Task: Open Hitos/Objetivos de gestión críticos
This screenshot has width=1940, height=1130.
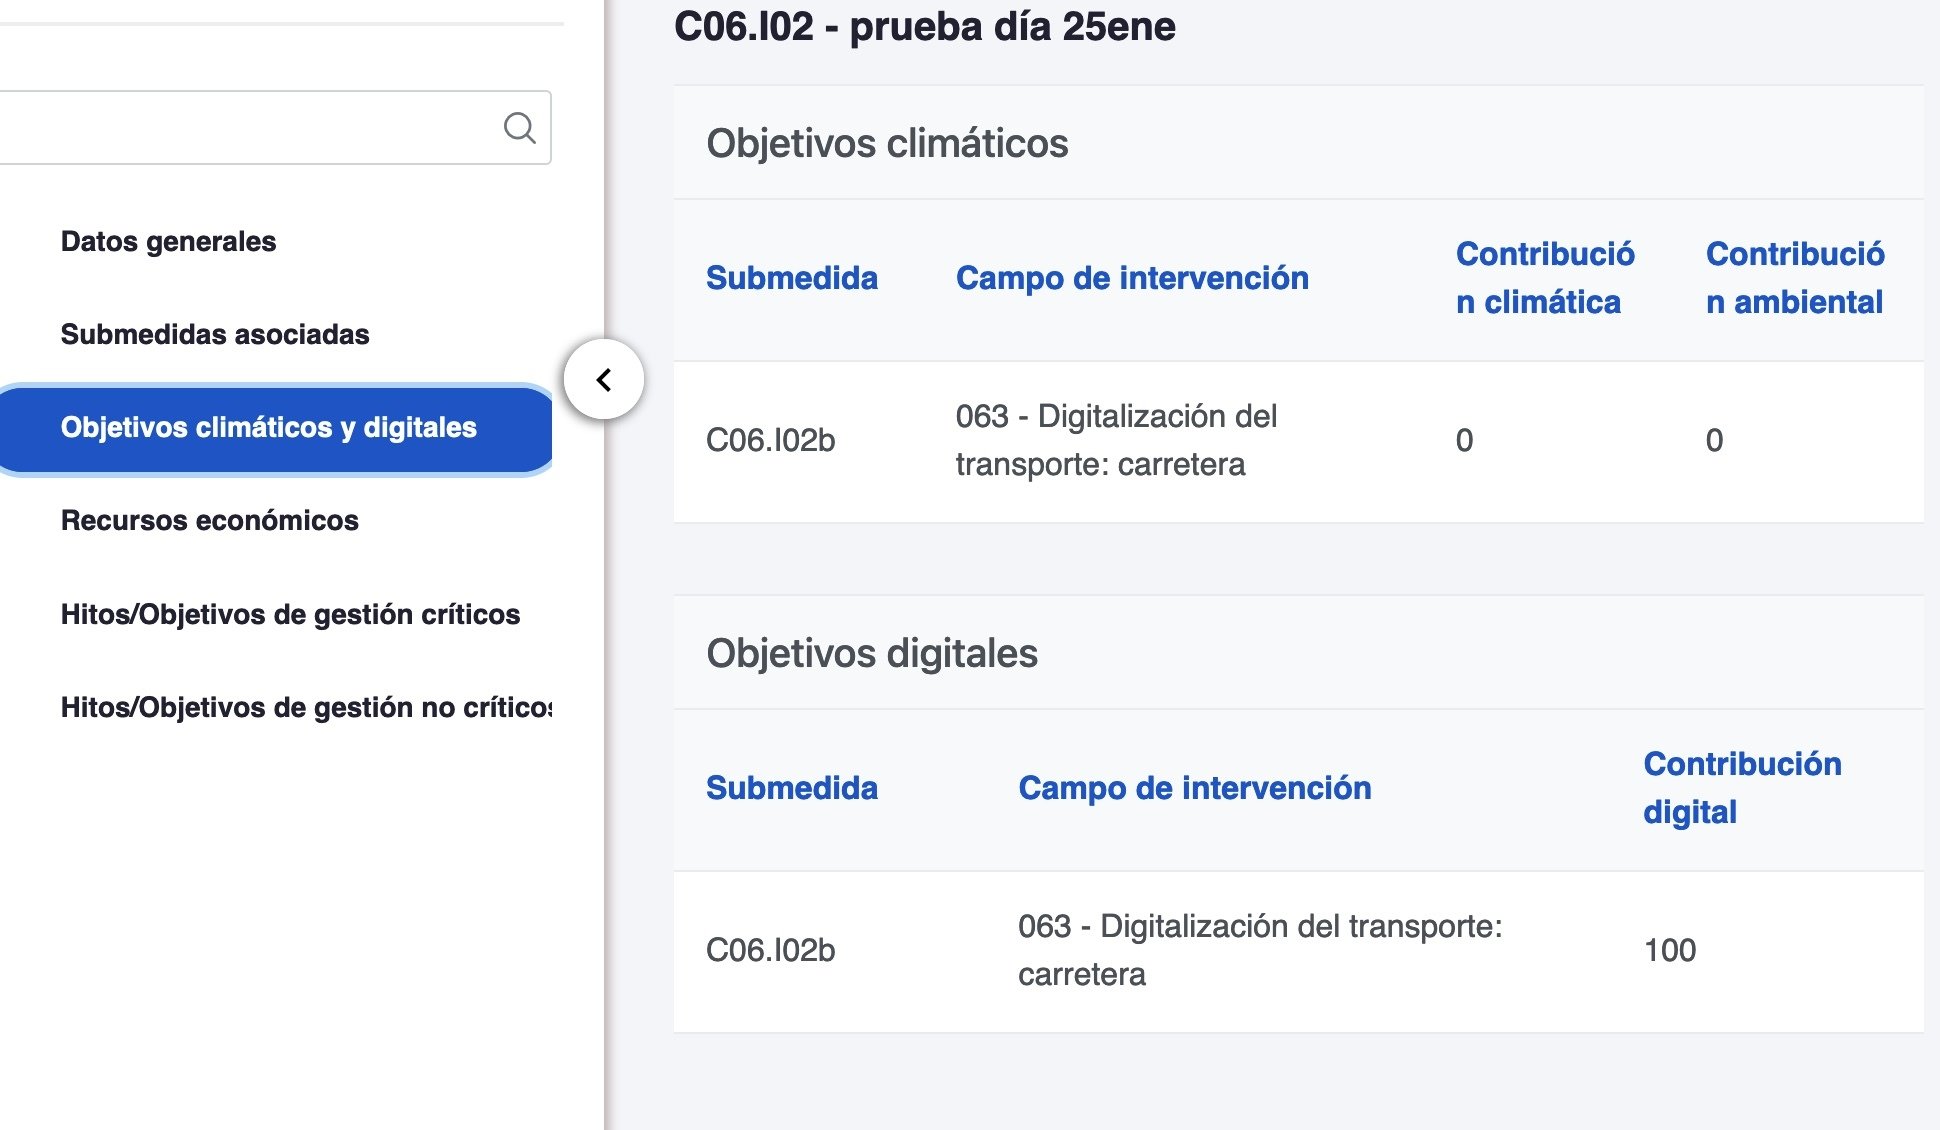Action: (290, 614)
